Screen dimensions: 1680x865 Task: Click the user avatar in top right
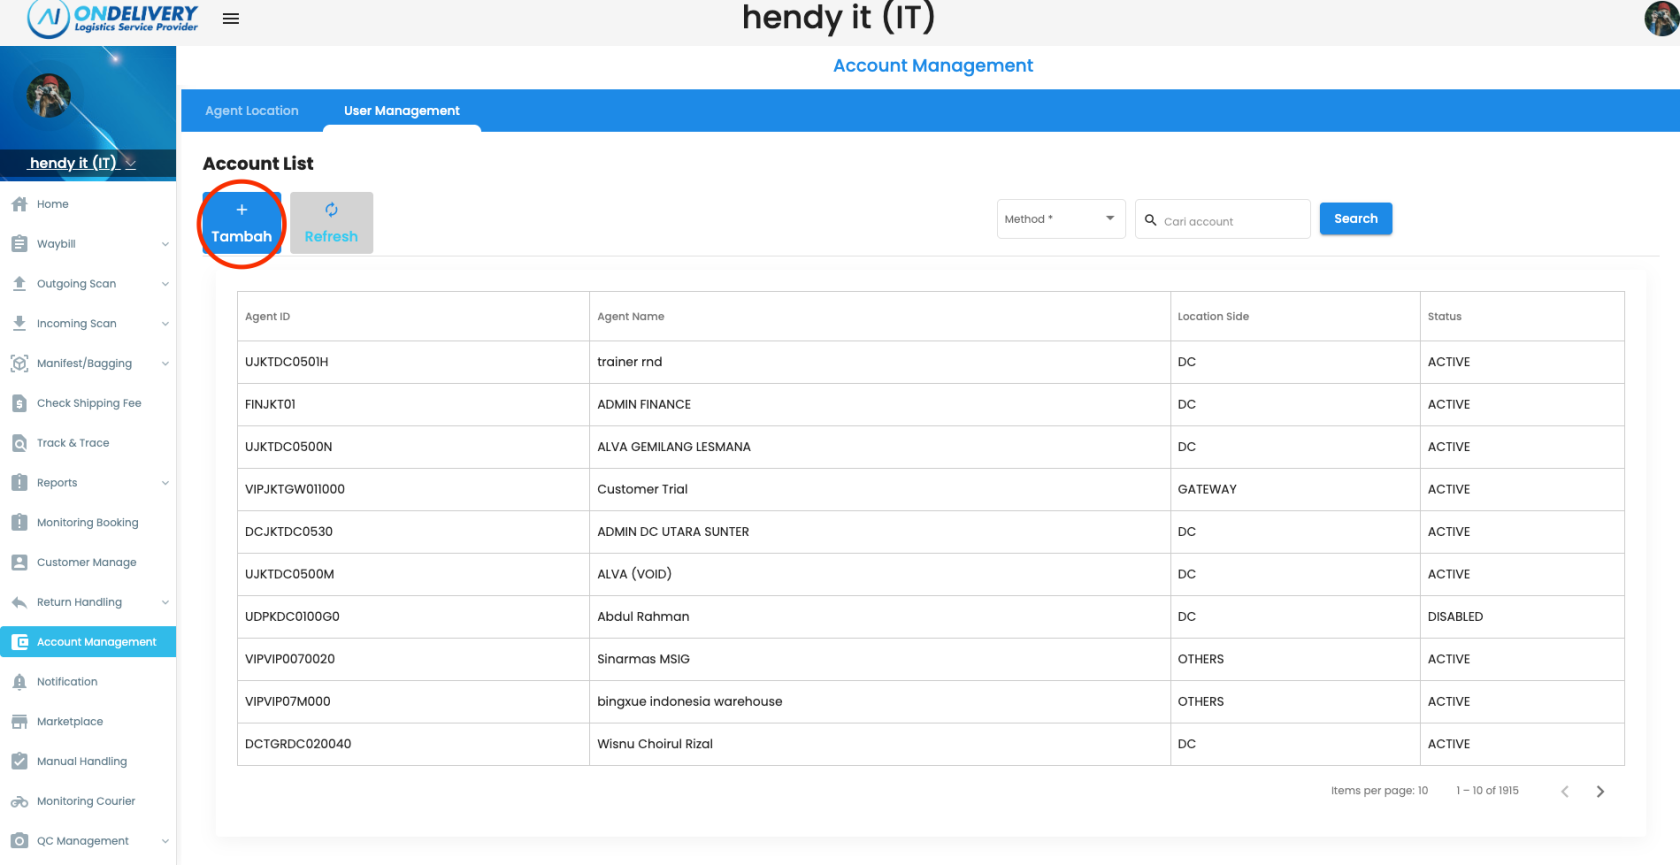click(1661, 18)
